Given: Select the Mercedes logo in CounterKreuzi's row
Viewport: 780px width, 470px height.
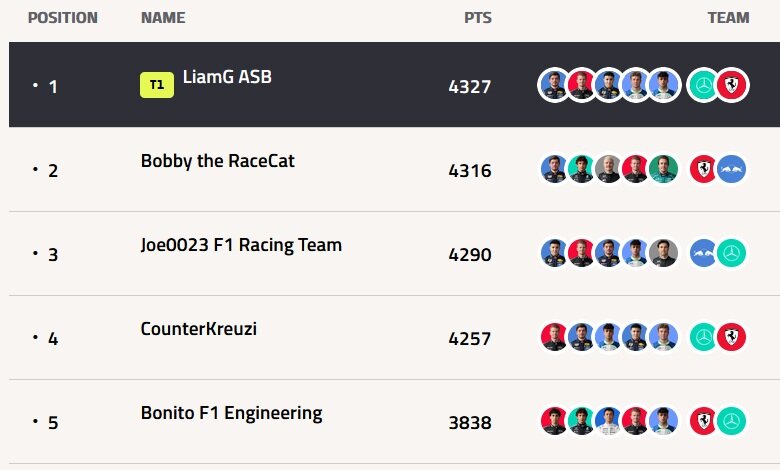Looking at the screenshot, I should click(x=703, y=337).
